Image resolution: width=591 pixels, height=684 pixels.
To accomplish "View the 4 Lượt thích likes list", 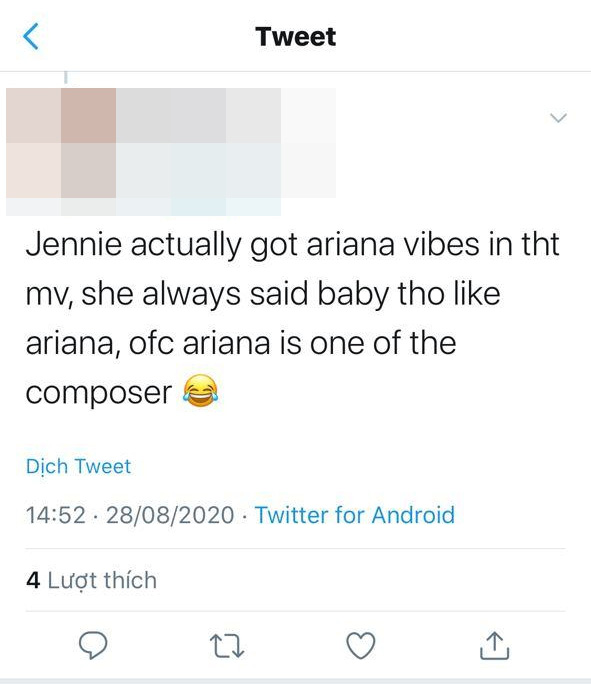I will 91,580.
